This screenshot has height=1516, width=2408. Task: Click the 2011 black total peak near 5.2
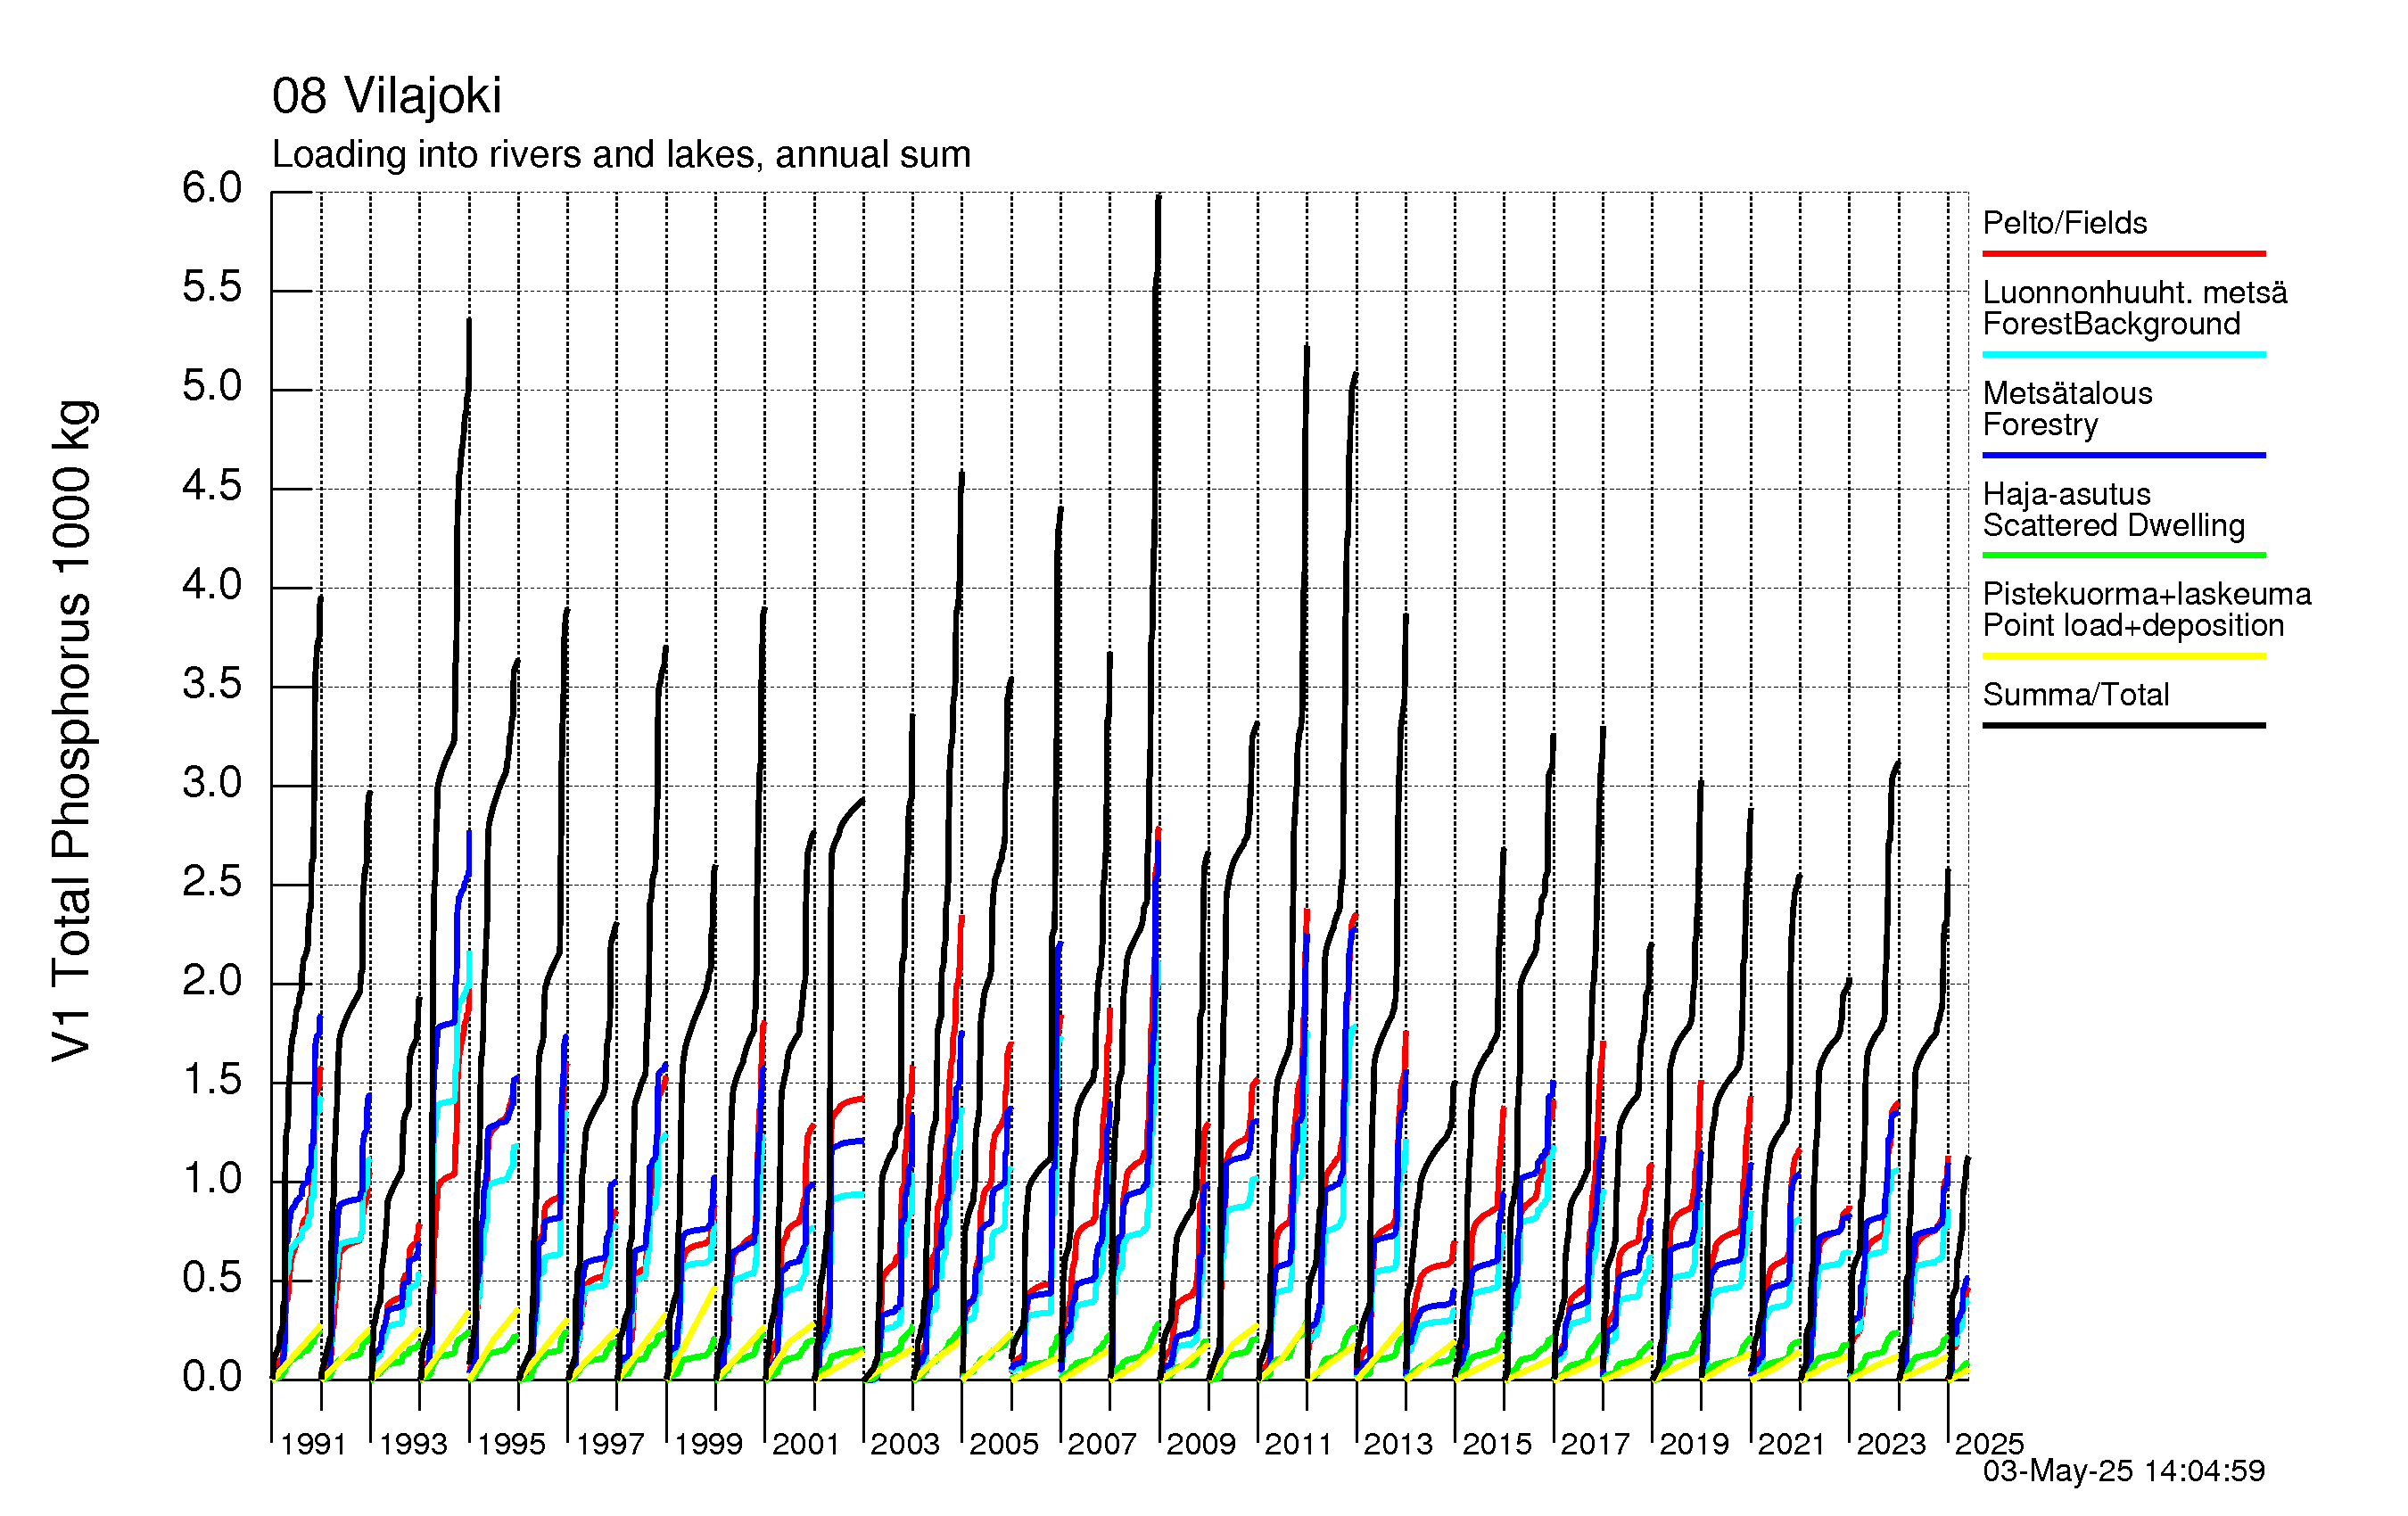(1307, 349)
